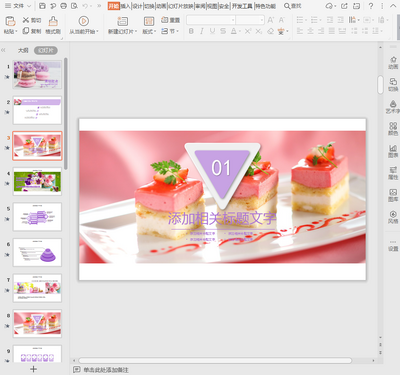The image size is (400, 375).
Task: Open the Transition (切换) sidebar panel
Action: (393, 85)
